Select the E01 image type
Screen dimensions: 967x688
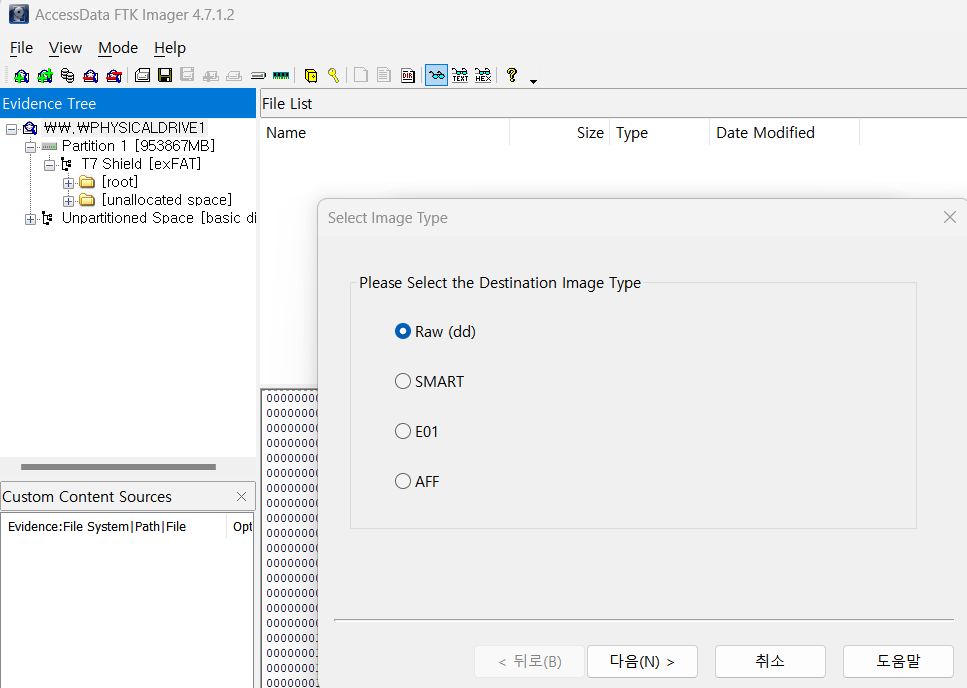click(416, 432)
